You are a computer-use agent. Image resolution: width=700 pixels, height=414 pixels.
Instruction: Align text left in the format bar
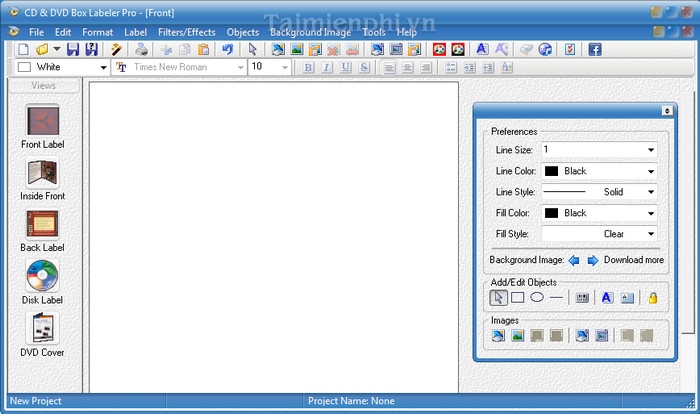(389, 67)
